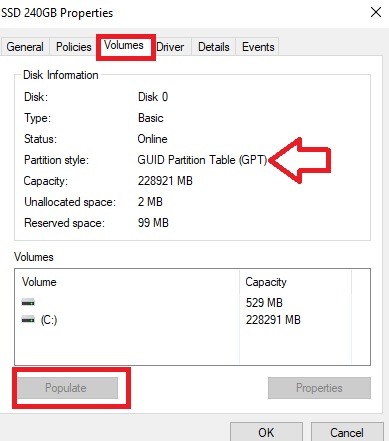Click the 2 MB unallocated space value
The width and height of the screenshot is (389, 441).
click(x=150, y=202)
